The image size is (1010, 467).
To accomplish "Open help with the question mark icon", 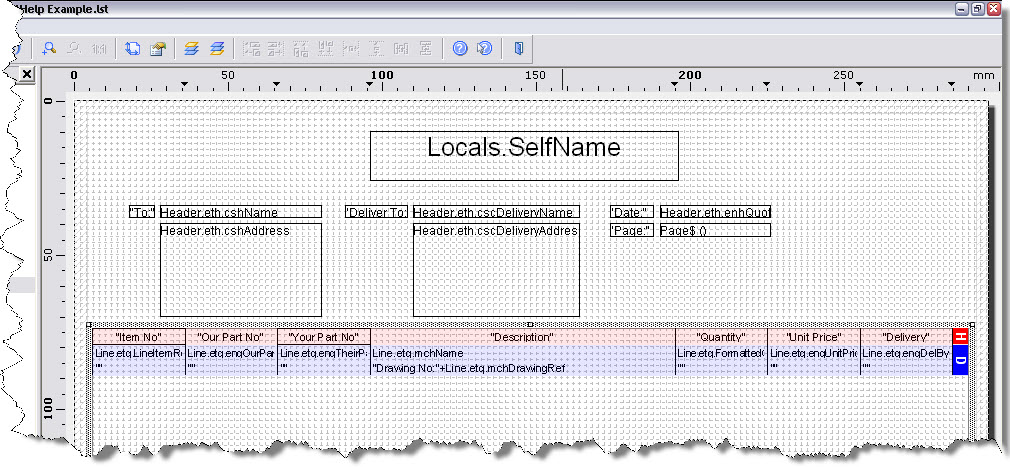I will coord(460,48).
